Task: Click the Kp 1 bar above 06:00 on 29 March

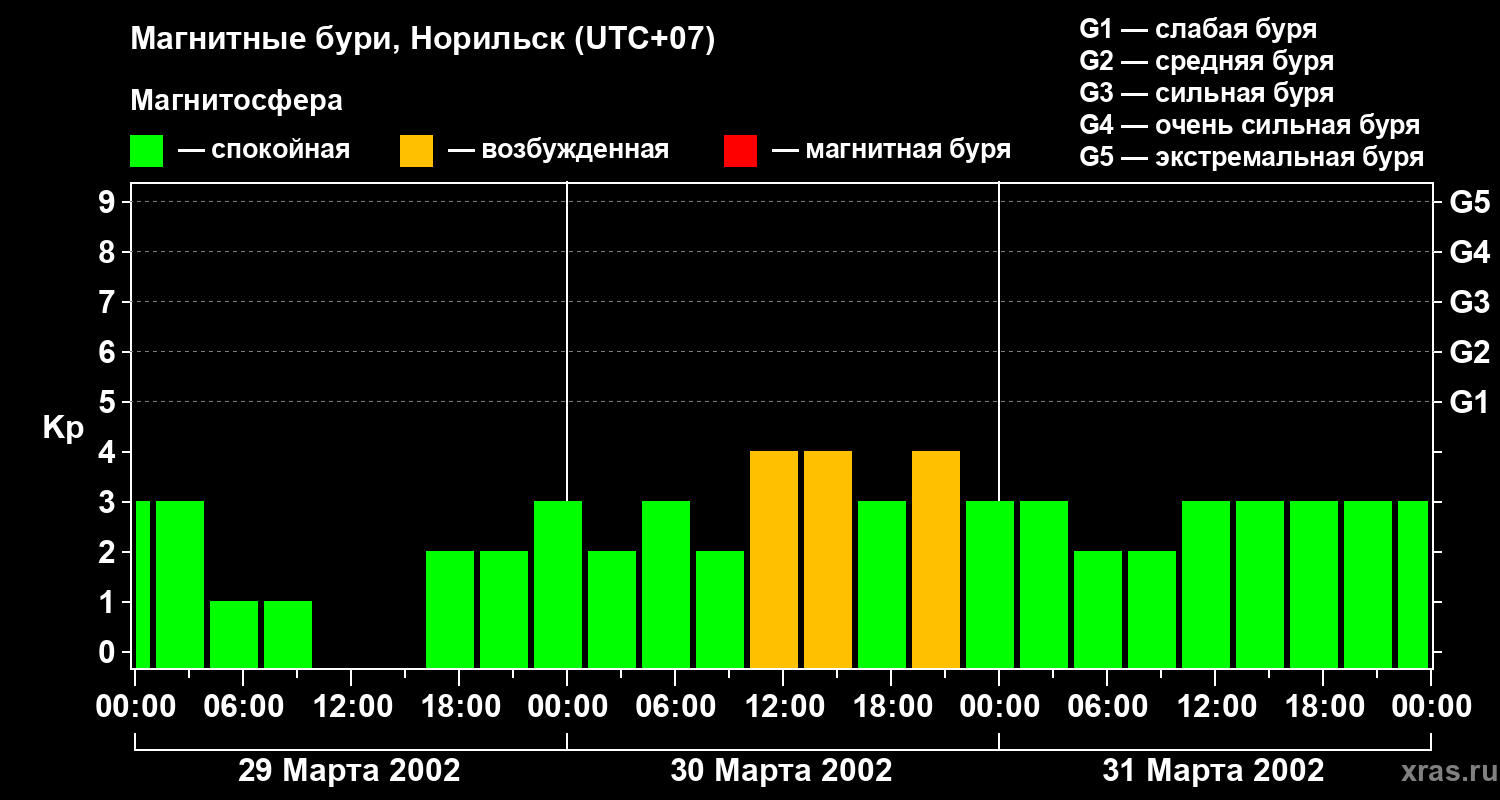Action: click(x=234, y=635)
